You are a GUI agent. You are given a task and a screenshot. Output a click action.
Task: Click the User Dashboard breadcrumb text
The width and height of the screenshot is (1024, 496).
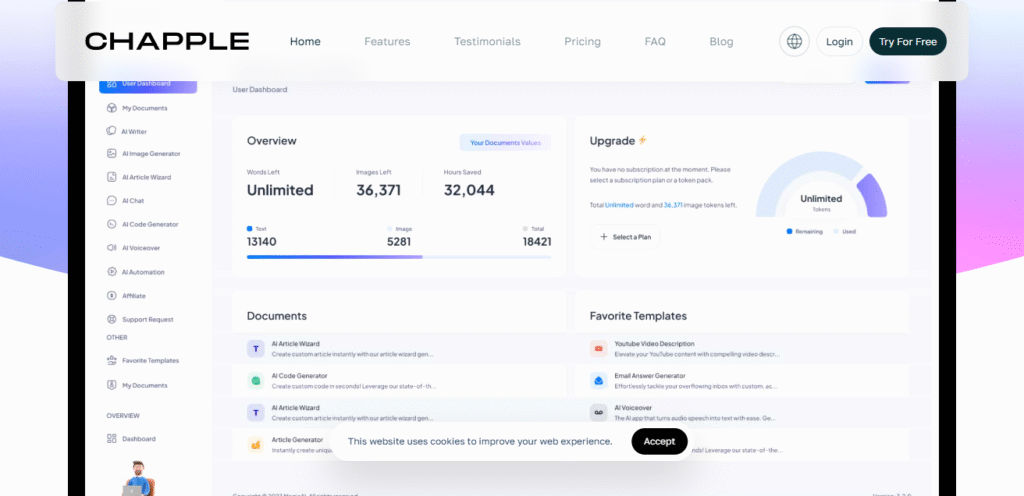(260, 89)
